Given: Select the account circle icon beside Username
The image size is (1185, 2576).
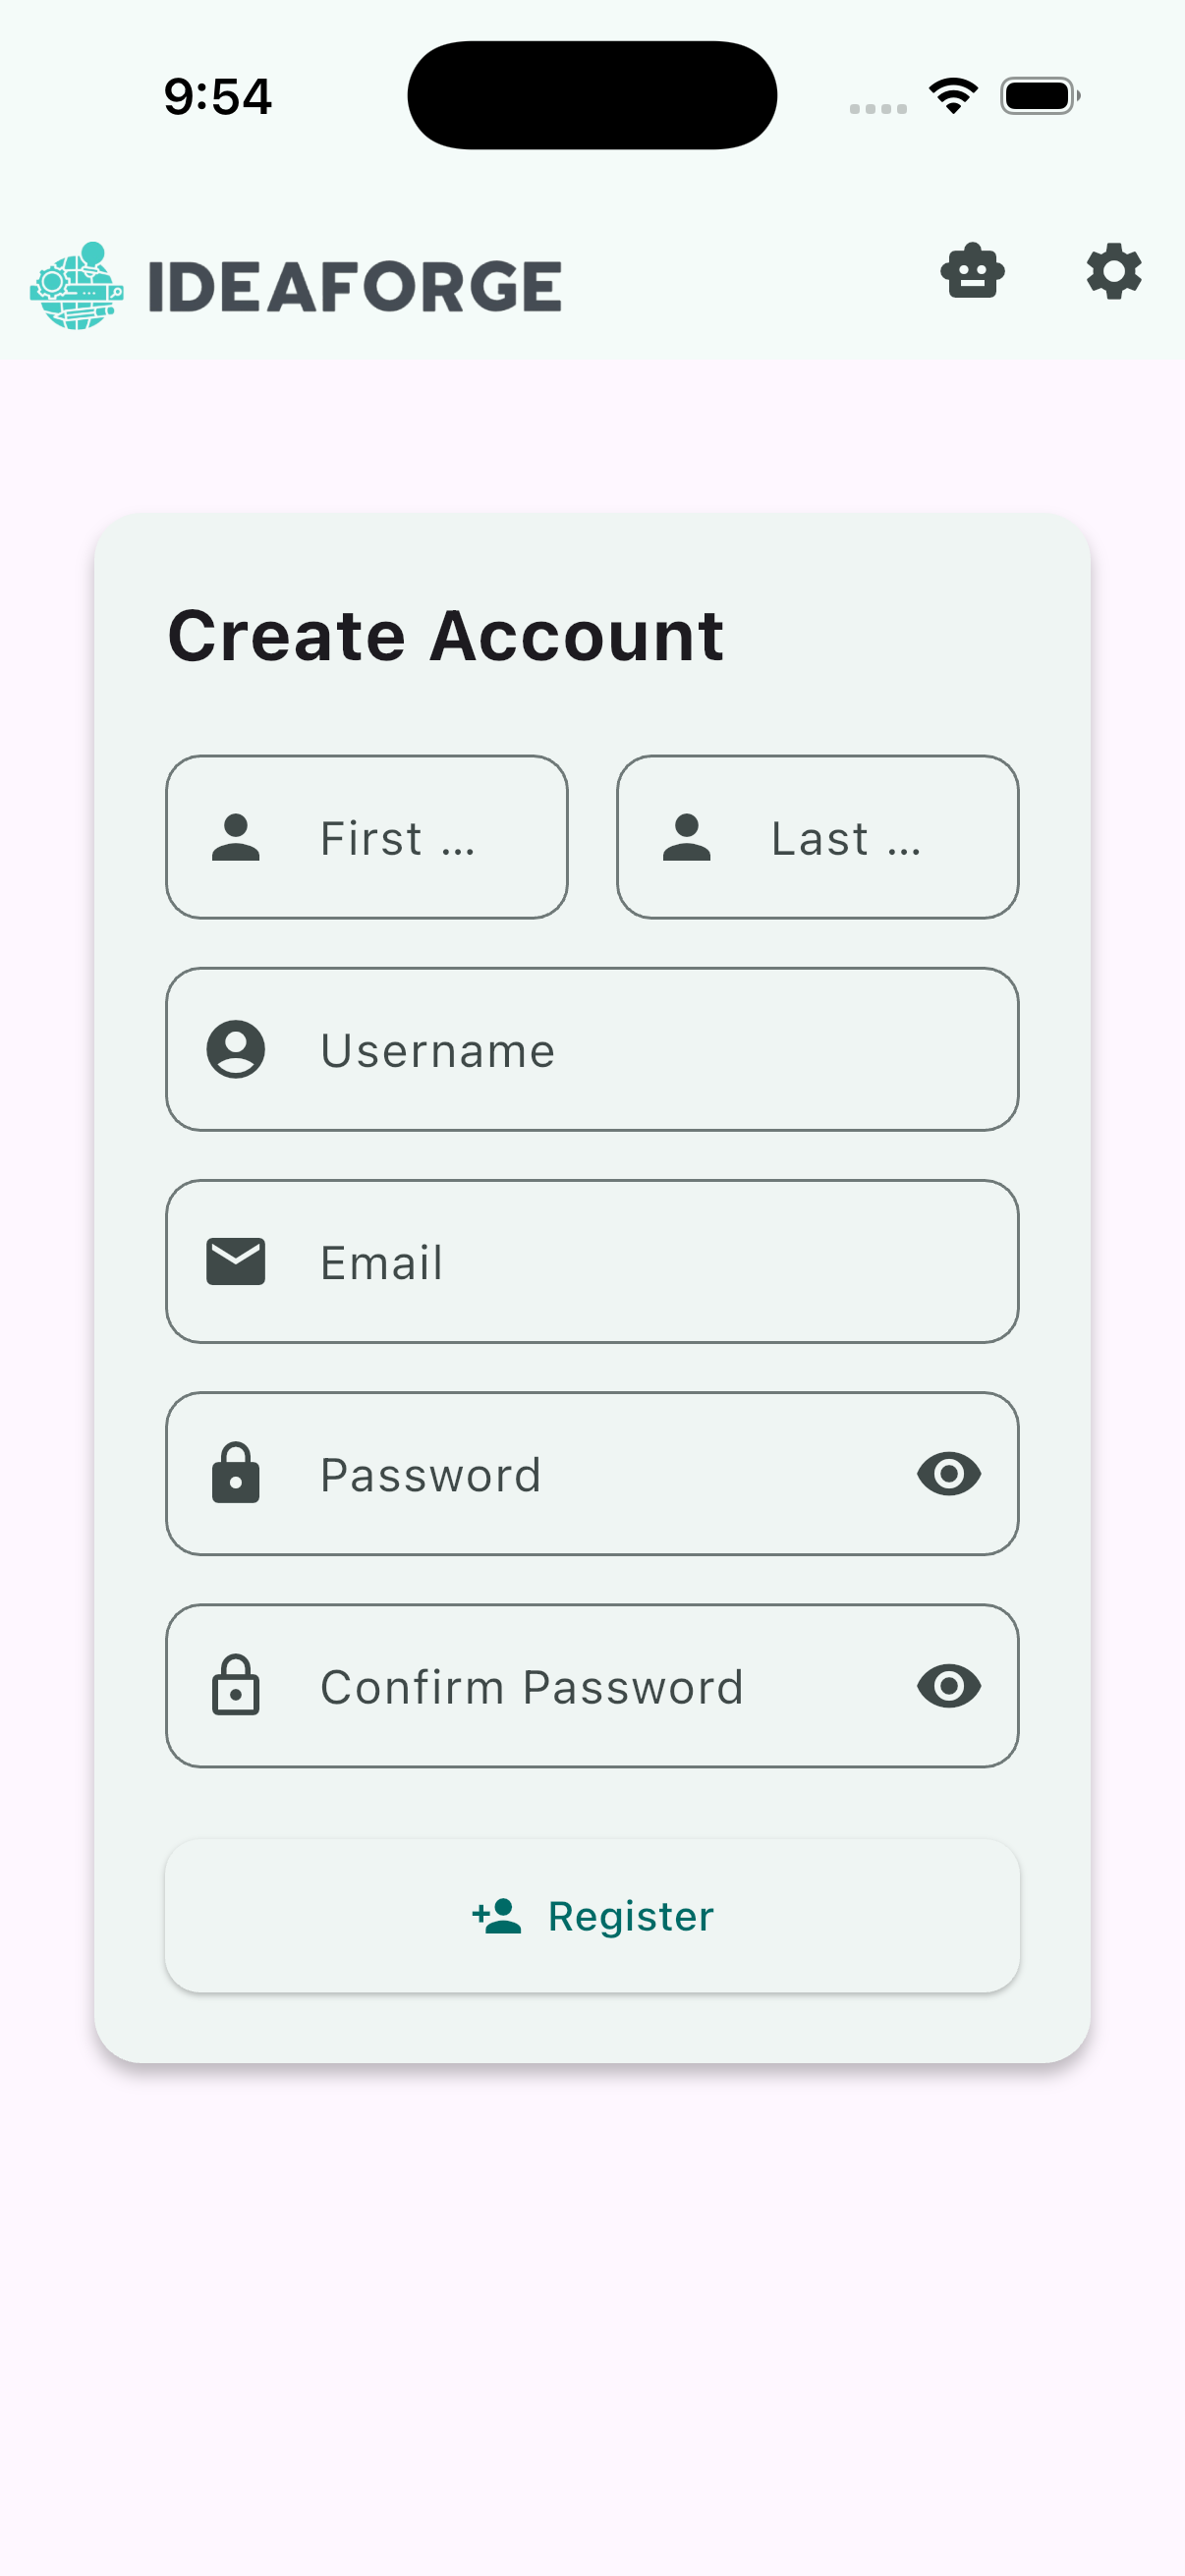Looking at the screenshot, I should pos(237,1048).
